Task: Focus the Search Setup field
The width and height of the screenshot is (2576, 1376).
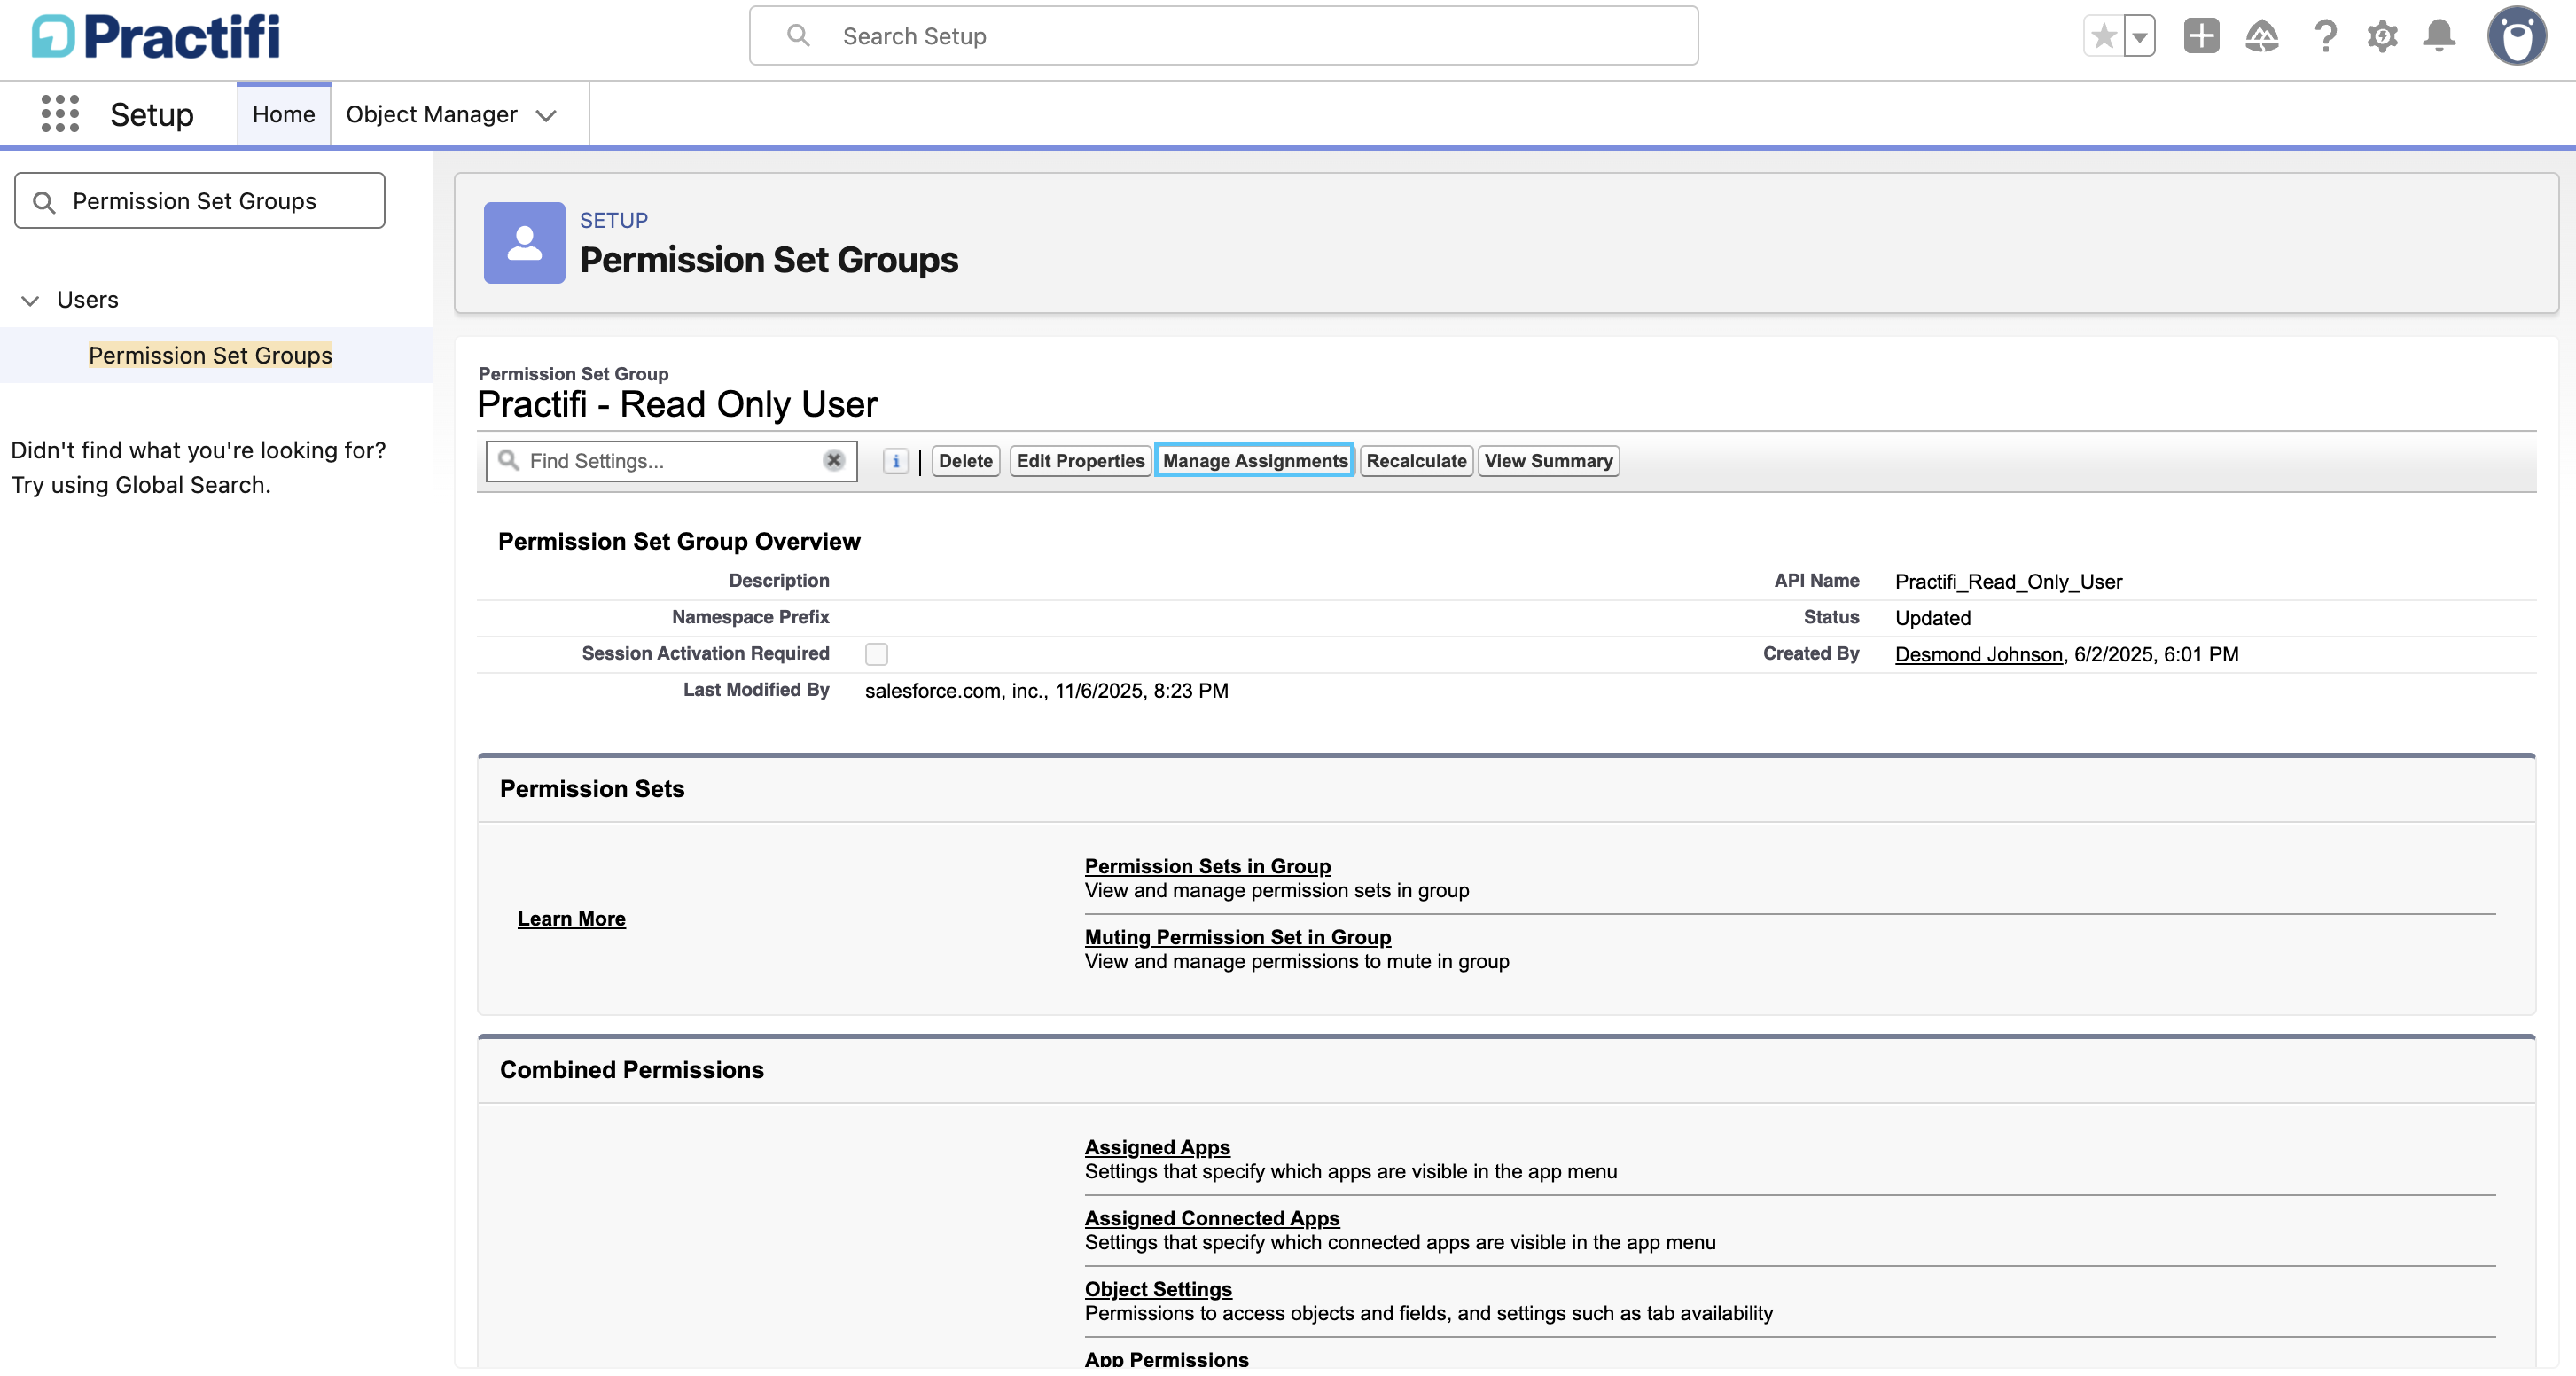Action: [x=1224, y=36]
